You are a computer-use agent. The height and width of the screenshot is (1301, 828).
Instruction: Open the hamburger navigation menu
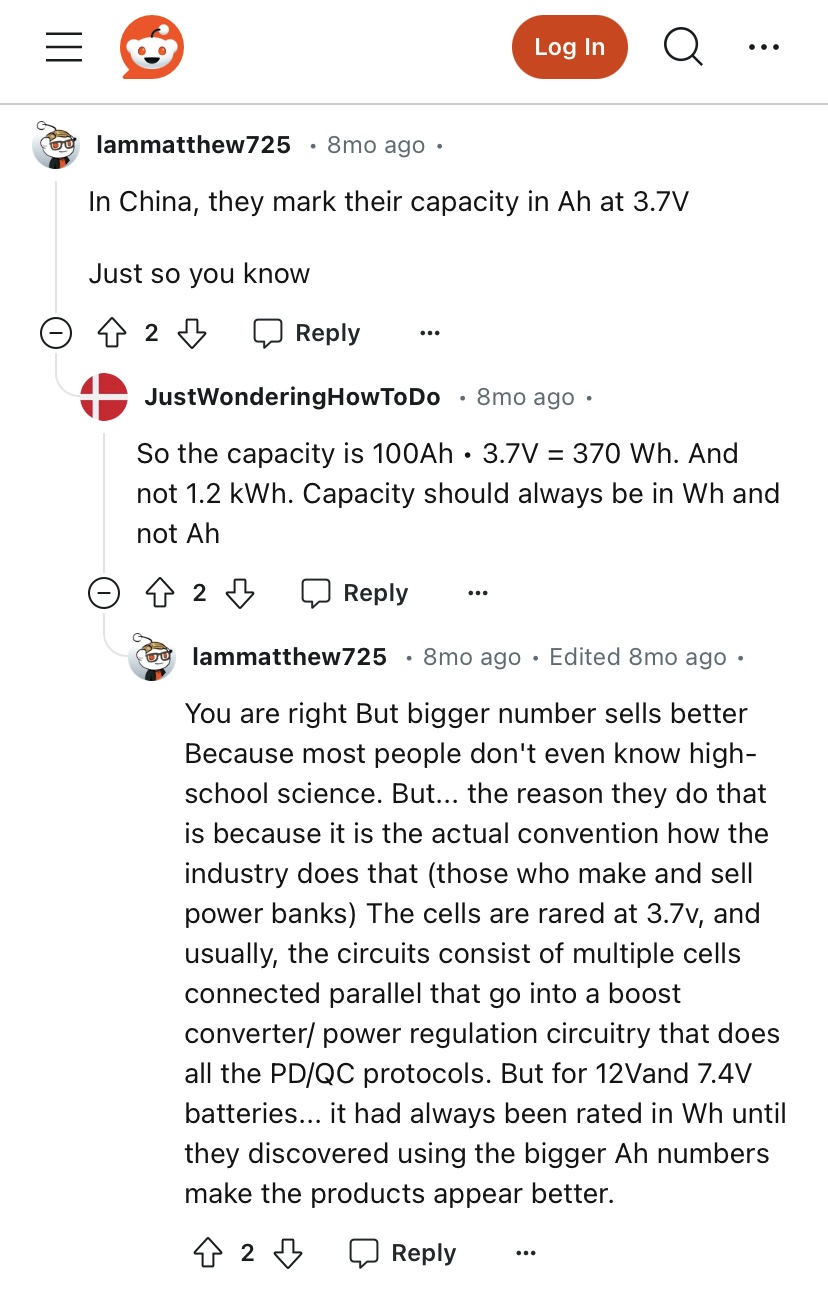[x=64, y=47]
